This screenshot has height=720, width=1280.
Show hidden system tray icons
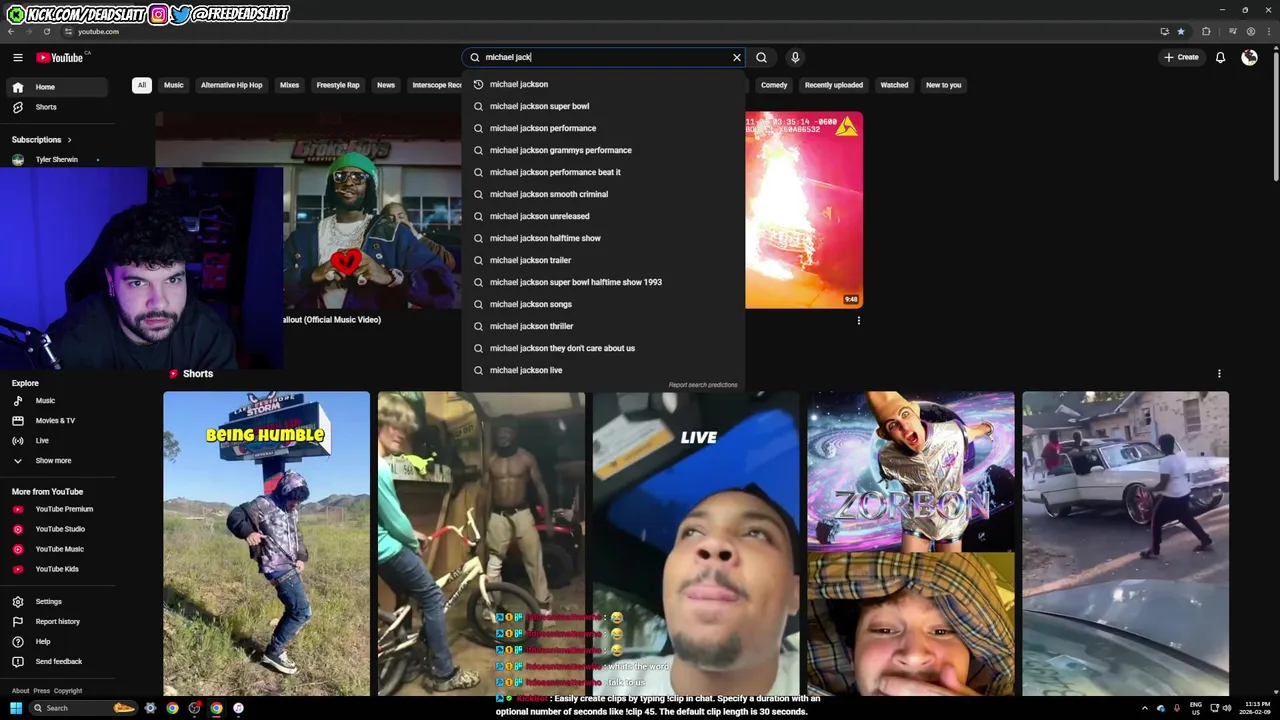[x=1145, y=708]
